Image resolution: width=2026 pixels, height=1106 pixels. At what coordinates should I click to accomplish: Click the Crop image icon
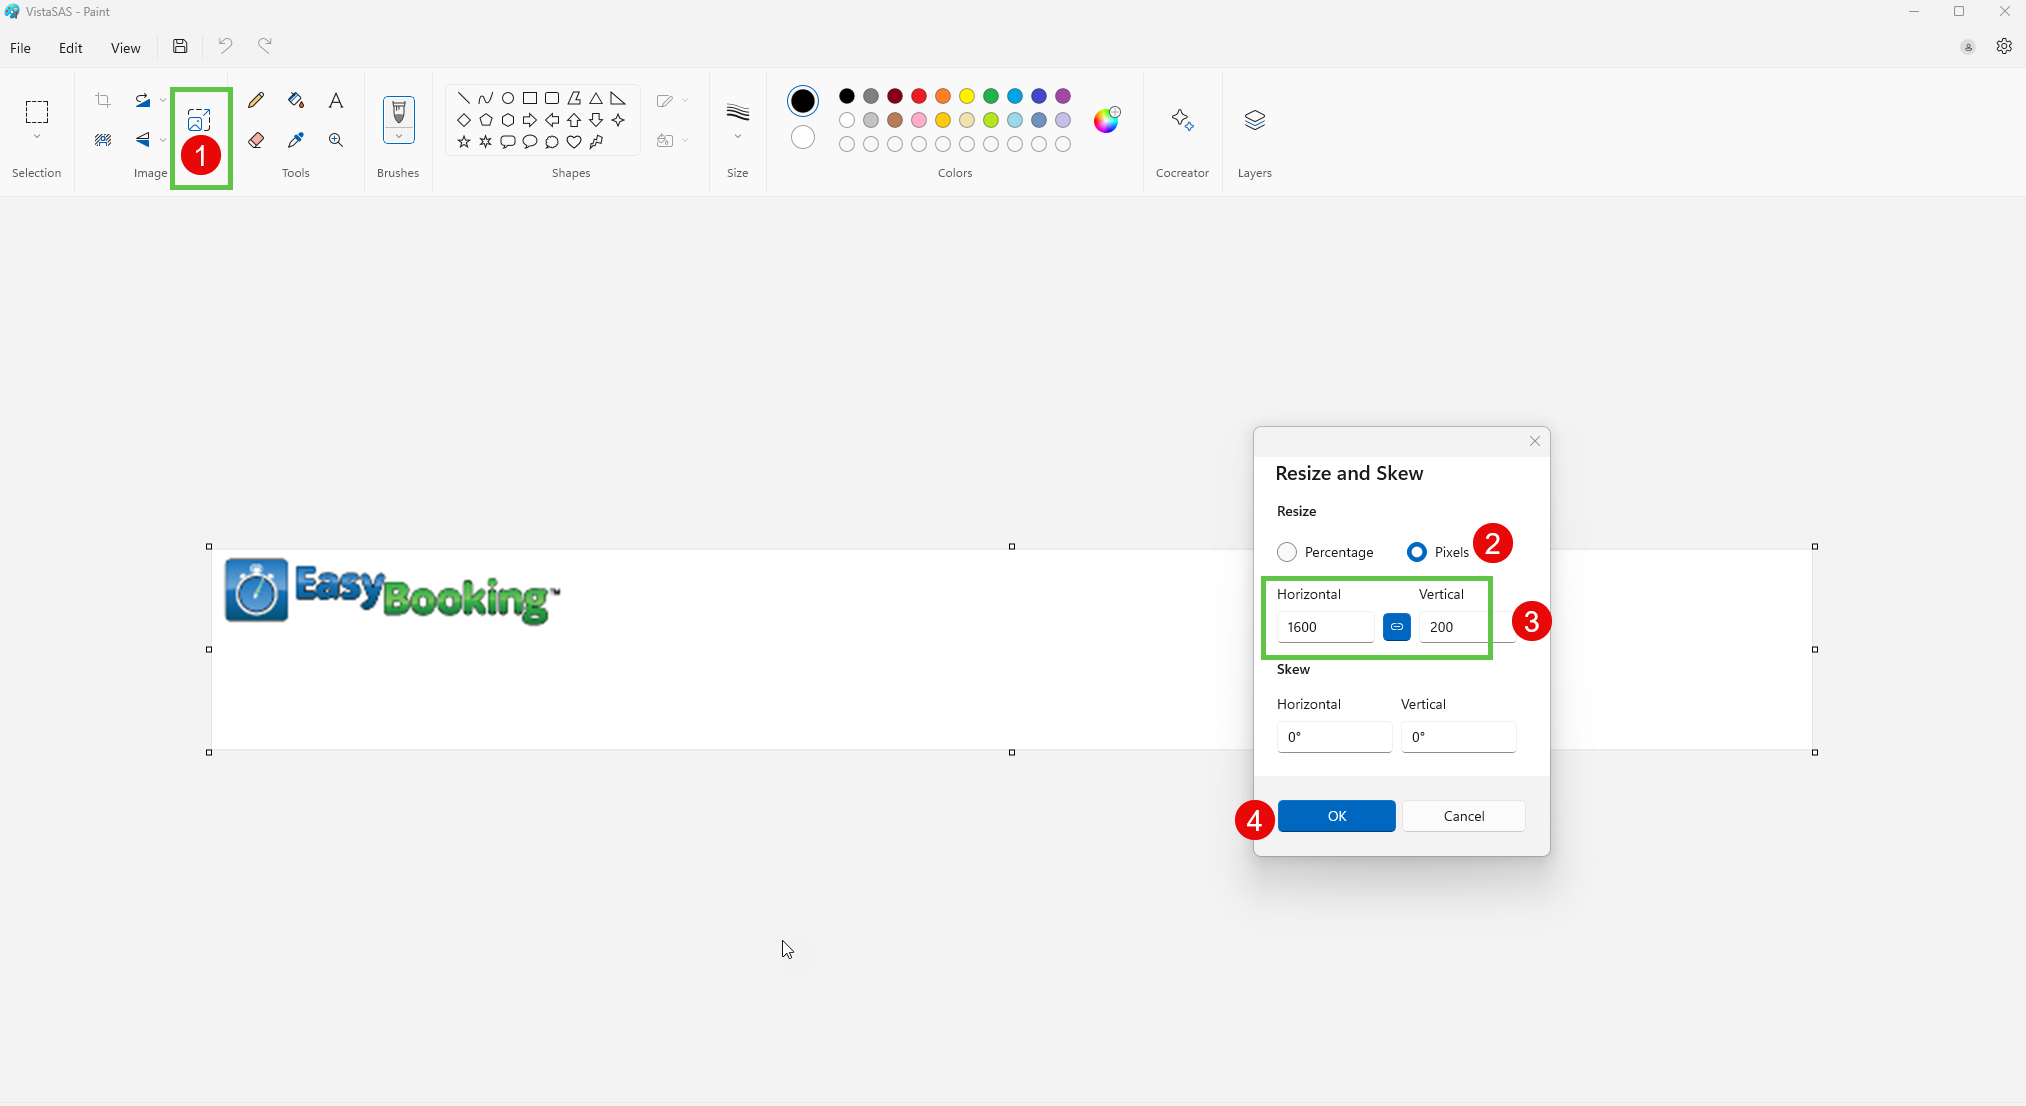(103, 100)
